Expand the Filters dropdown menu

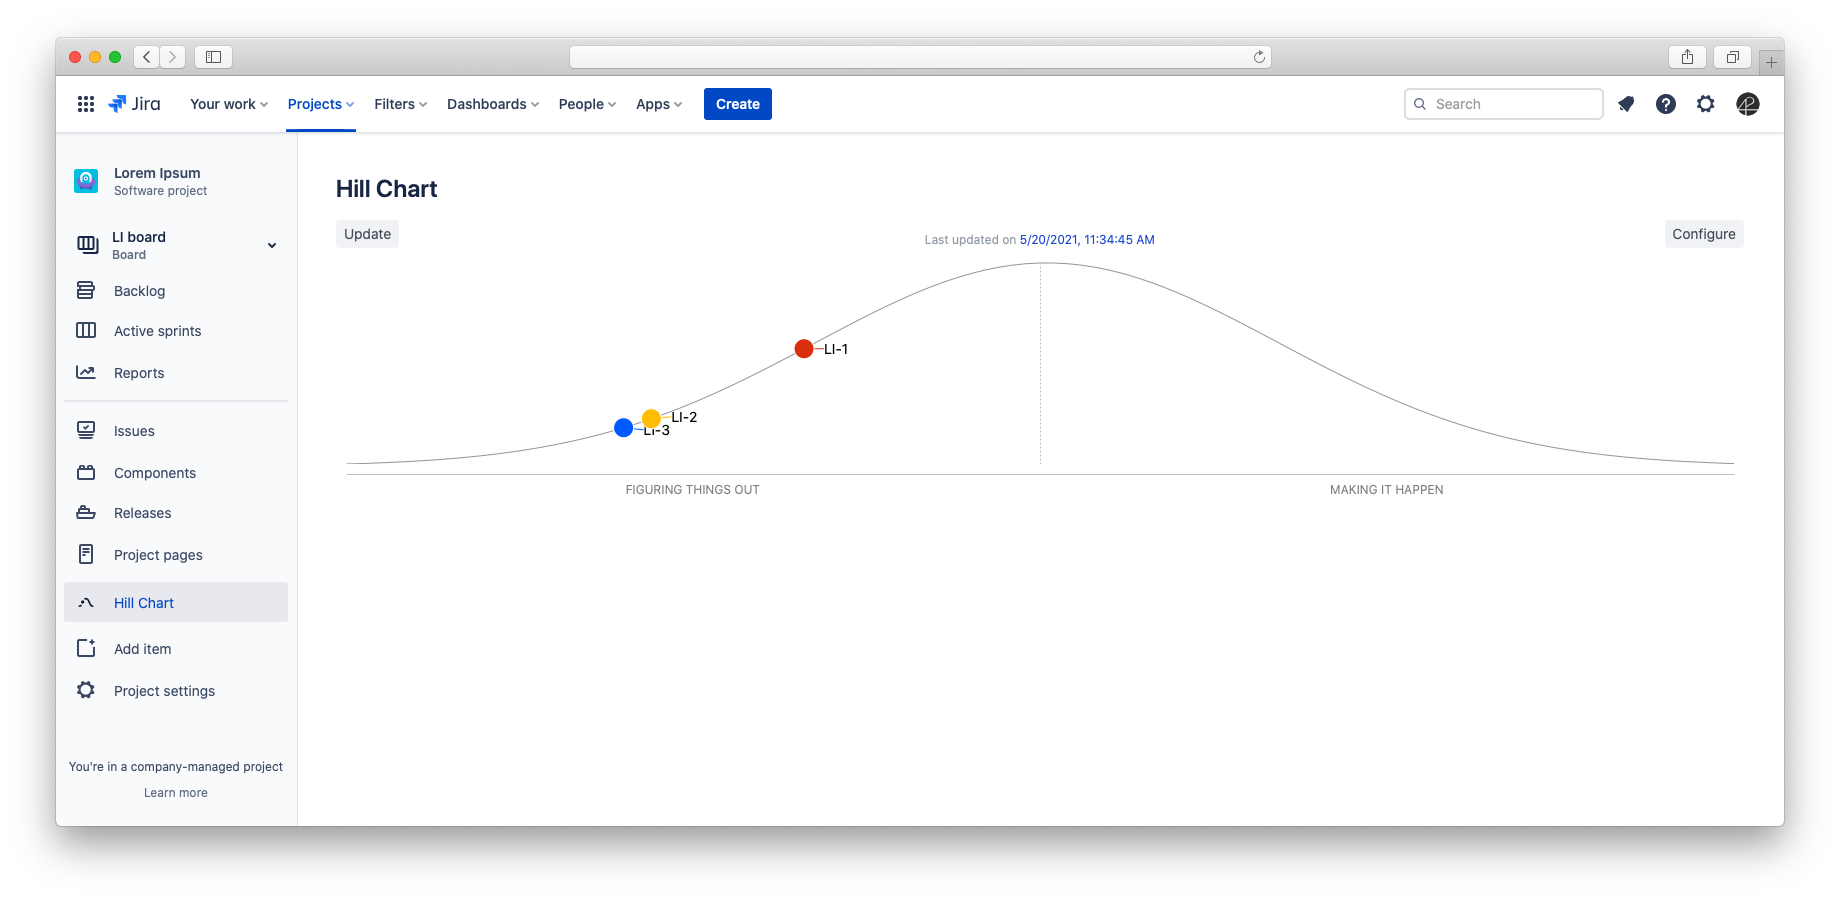pos(400,104)
